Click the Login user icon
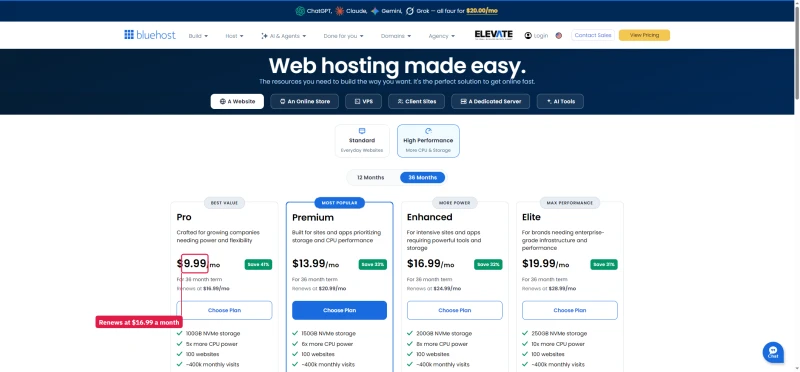The width and height of the screenshot is (800, 372). click(528, 36)
